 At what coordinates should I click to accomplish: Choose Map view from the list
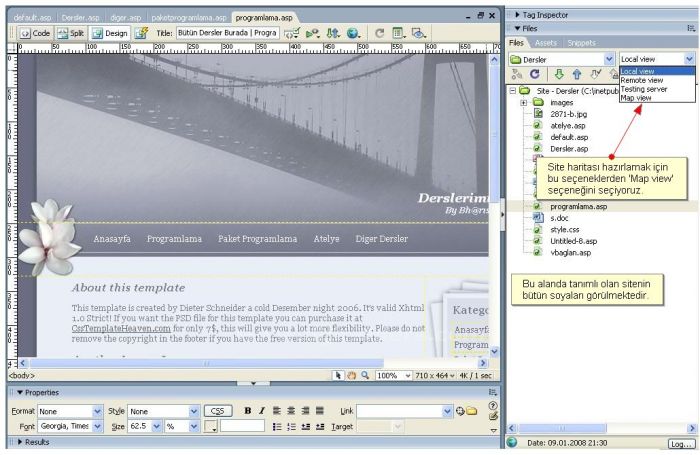[636, 98]
